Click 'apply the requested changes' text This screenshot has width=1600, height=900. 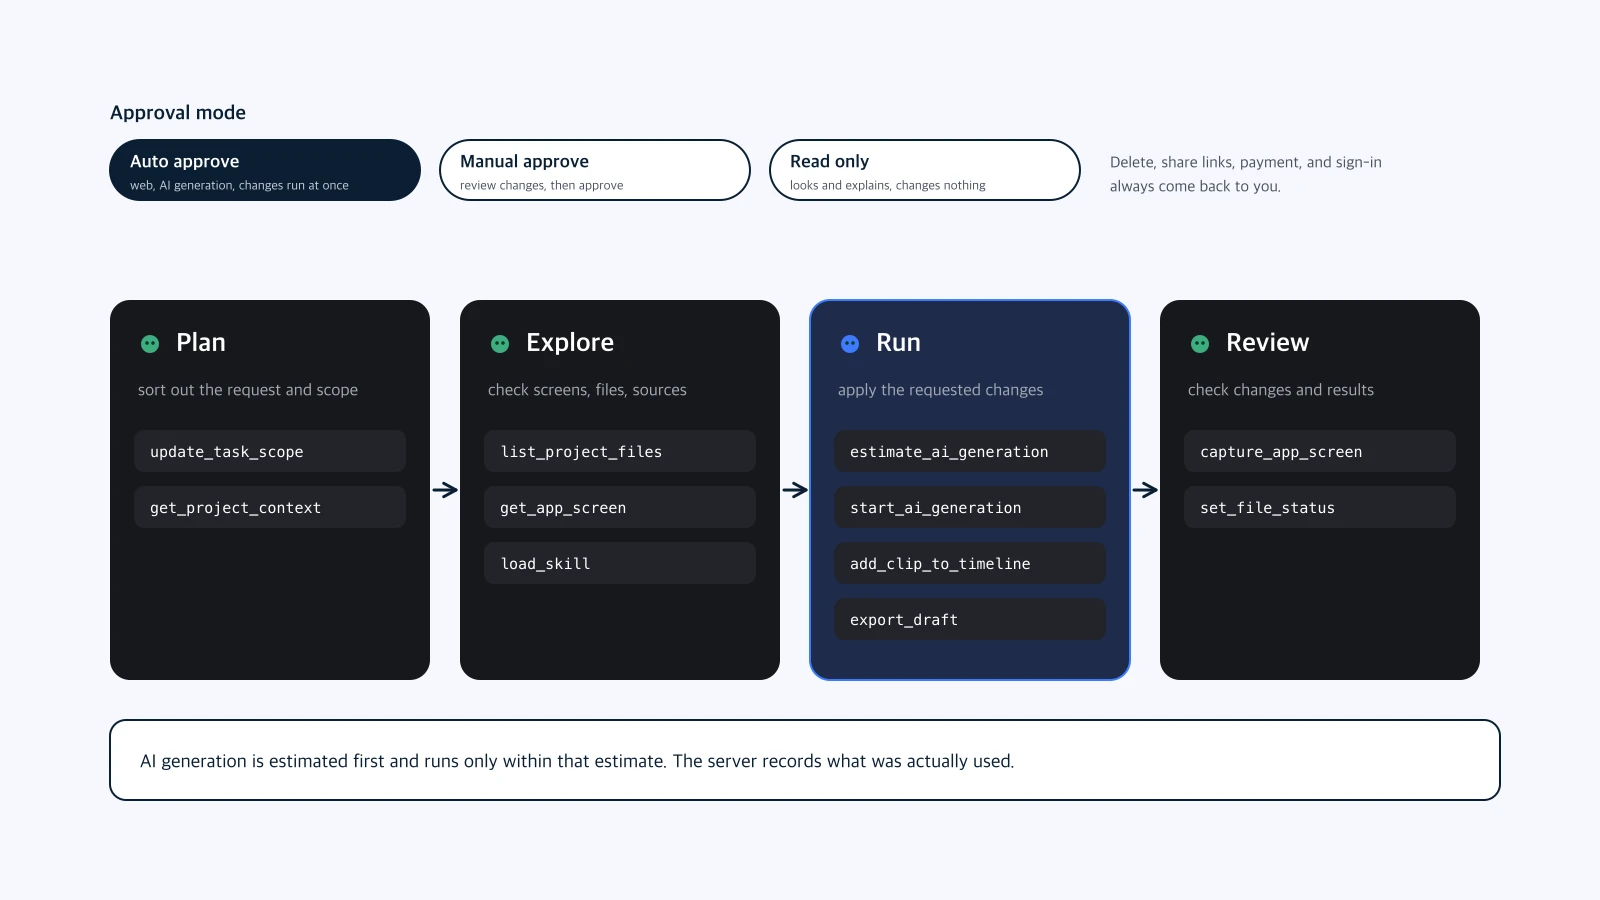[940, 390]
